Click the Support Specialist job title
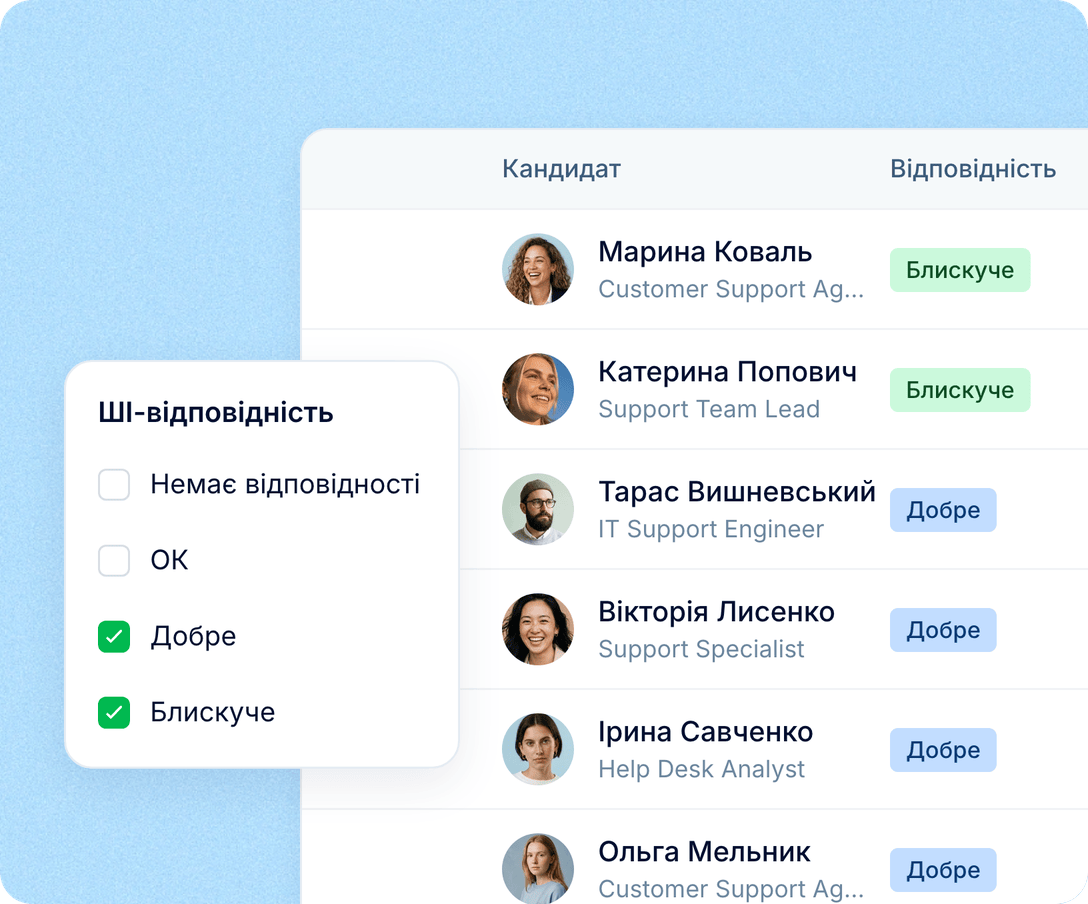 point(702,649)
